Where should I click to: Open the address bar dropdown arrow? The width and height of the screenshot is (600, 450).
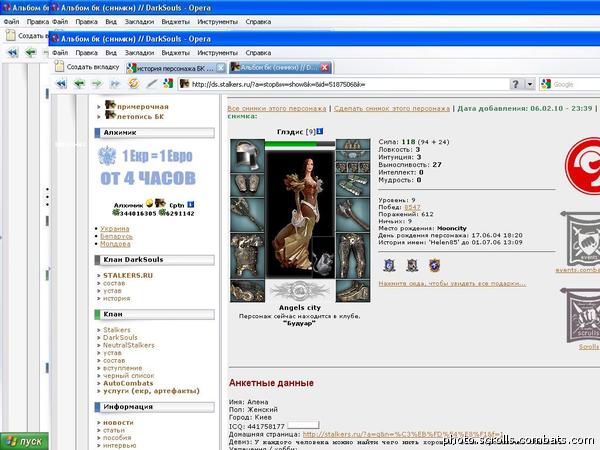[x=530, y=84]
